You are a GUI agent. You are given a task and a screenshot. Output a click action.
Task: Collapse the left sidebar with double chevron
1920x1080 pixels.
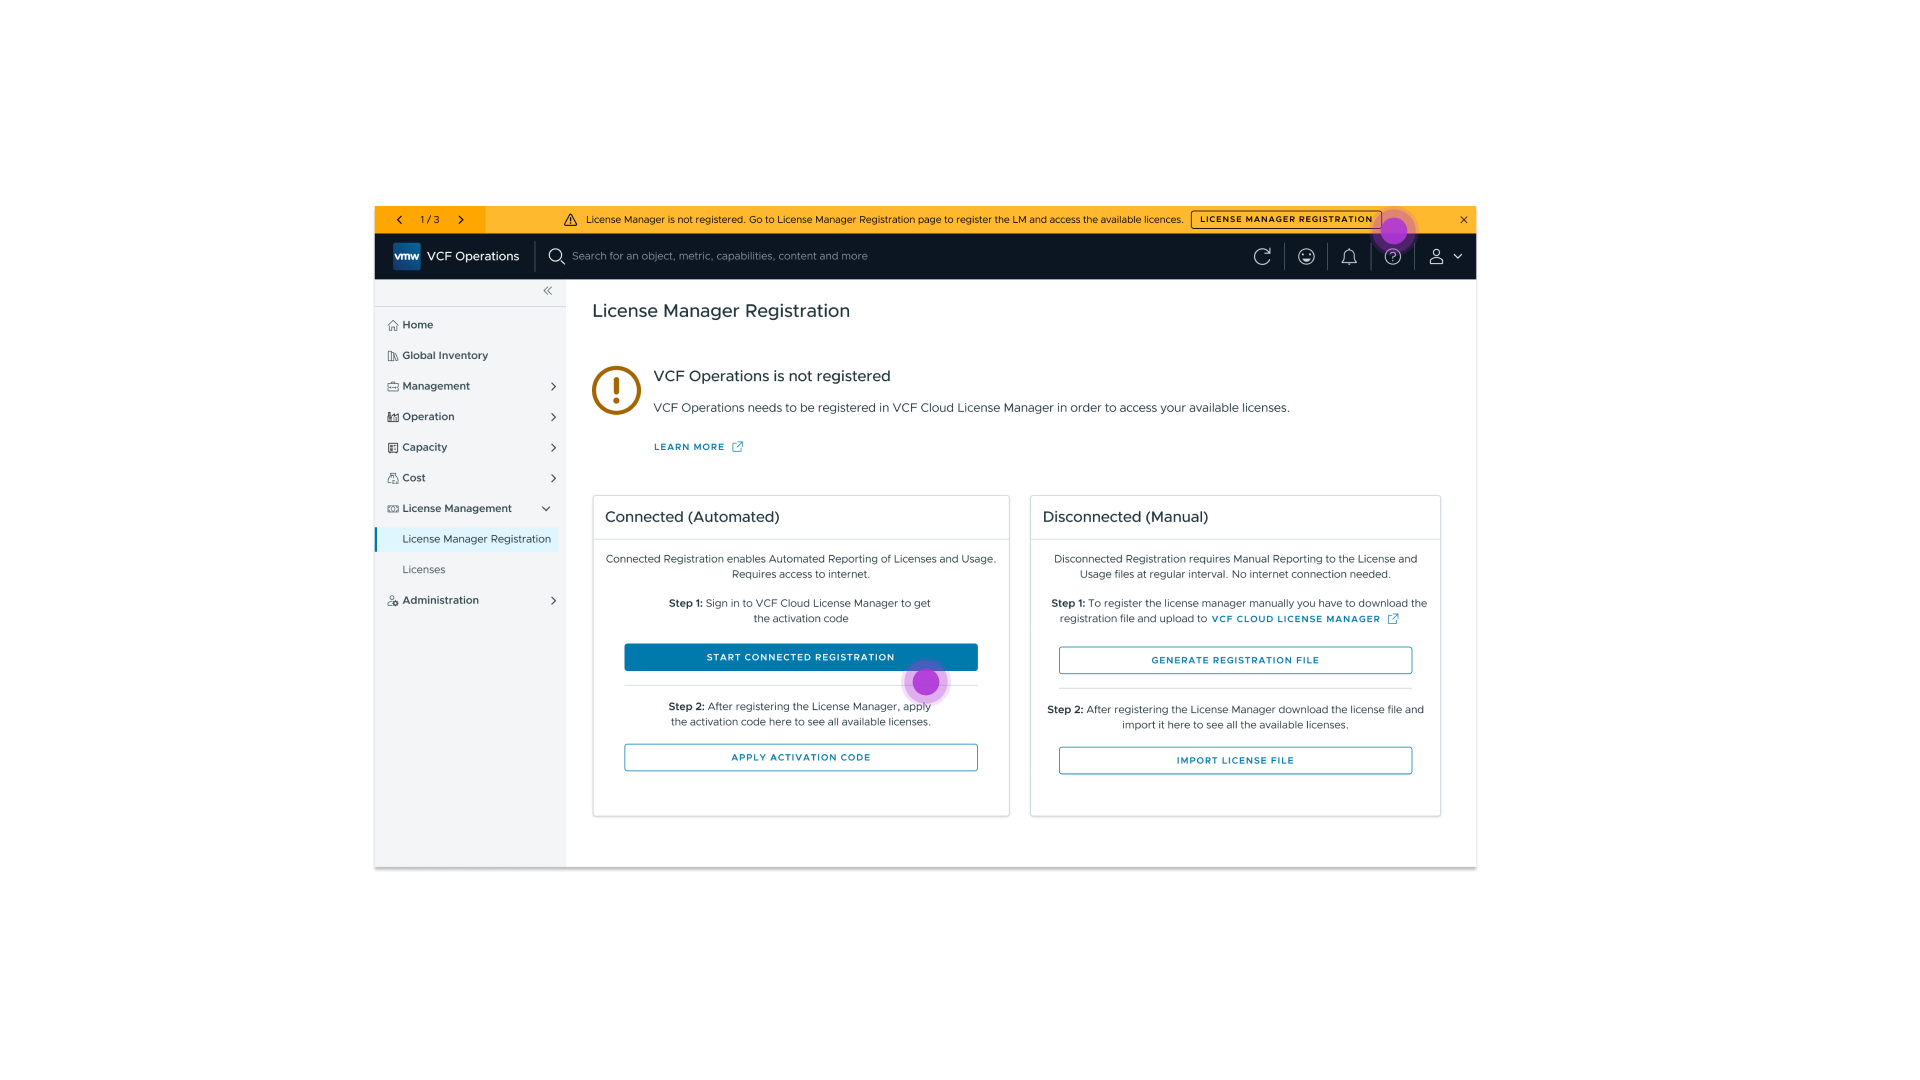[548, 291]
